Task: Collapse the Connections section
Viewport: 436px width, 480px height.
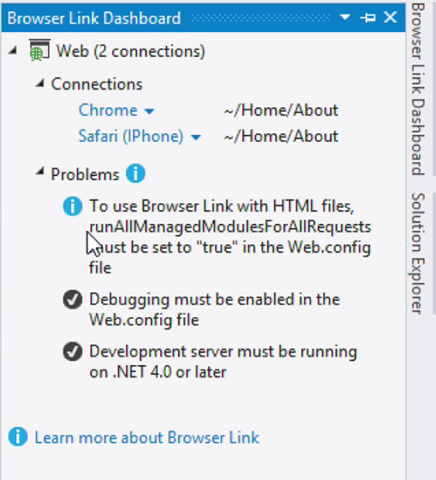Action: click(40, 83)
